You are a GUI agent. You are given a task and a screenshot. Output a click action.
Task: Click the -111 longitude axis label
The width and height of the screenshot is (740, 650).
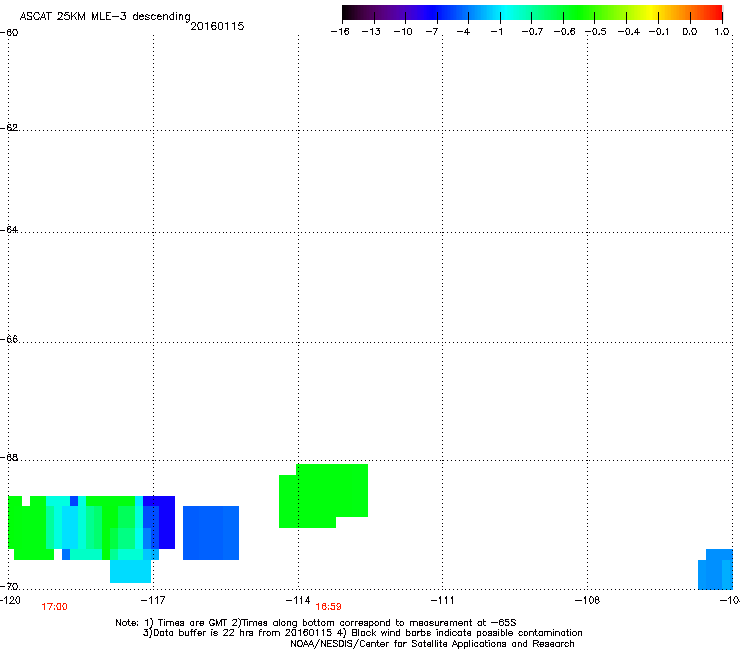(x=443, y=600)
